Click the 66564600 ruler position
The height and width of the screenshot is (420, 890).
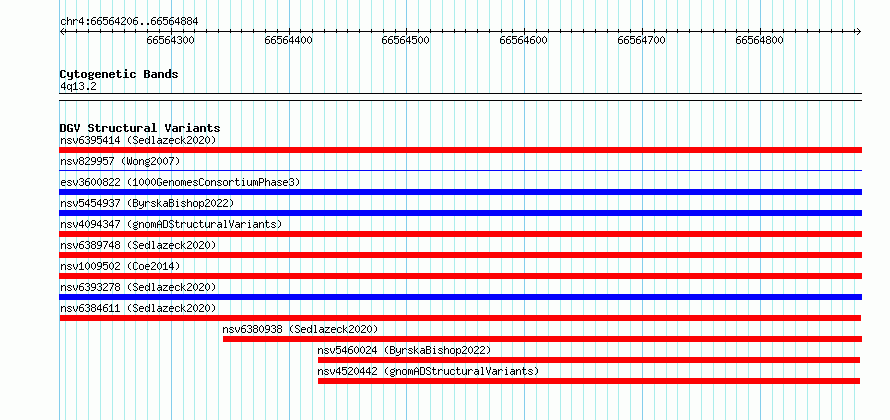(523, 40)
